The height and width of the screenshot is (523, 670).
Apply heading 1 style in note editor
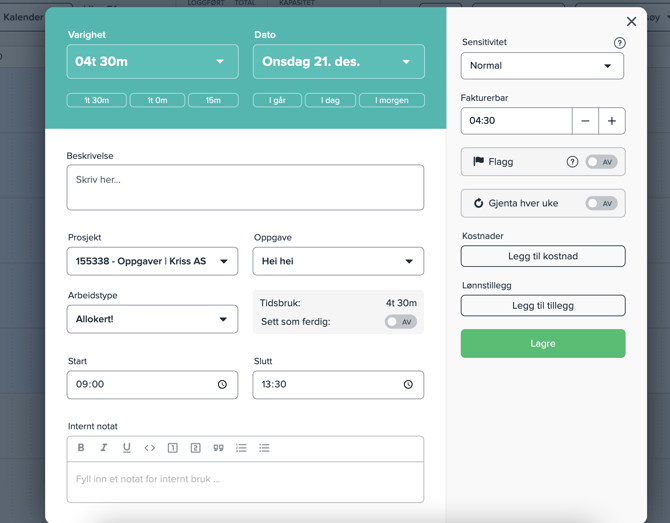173,448
